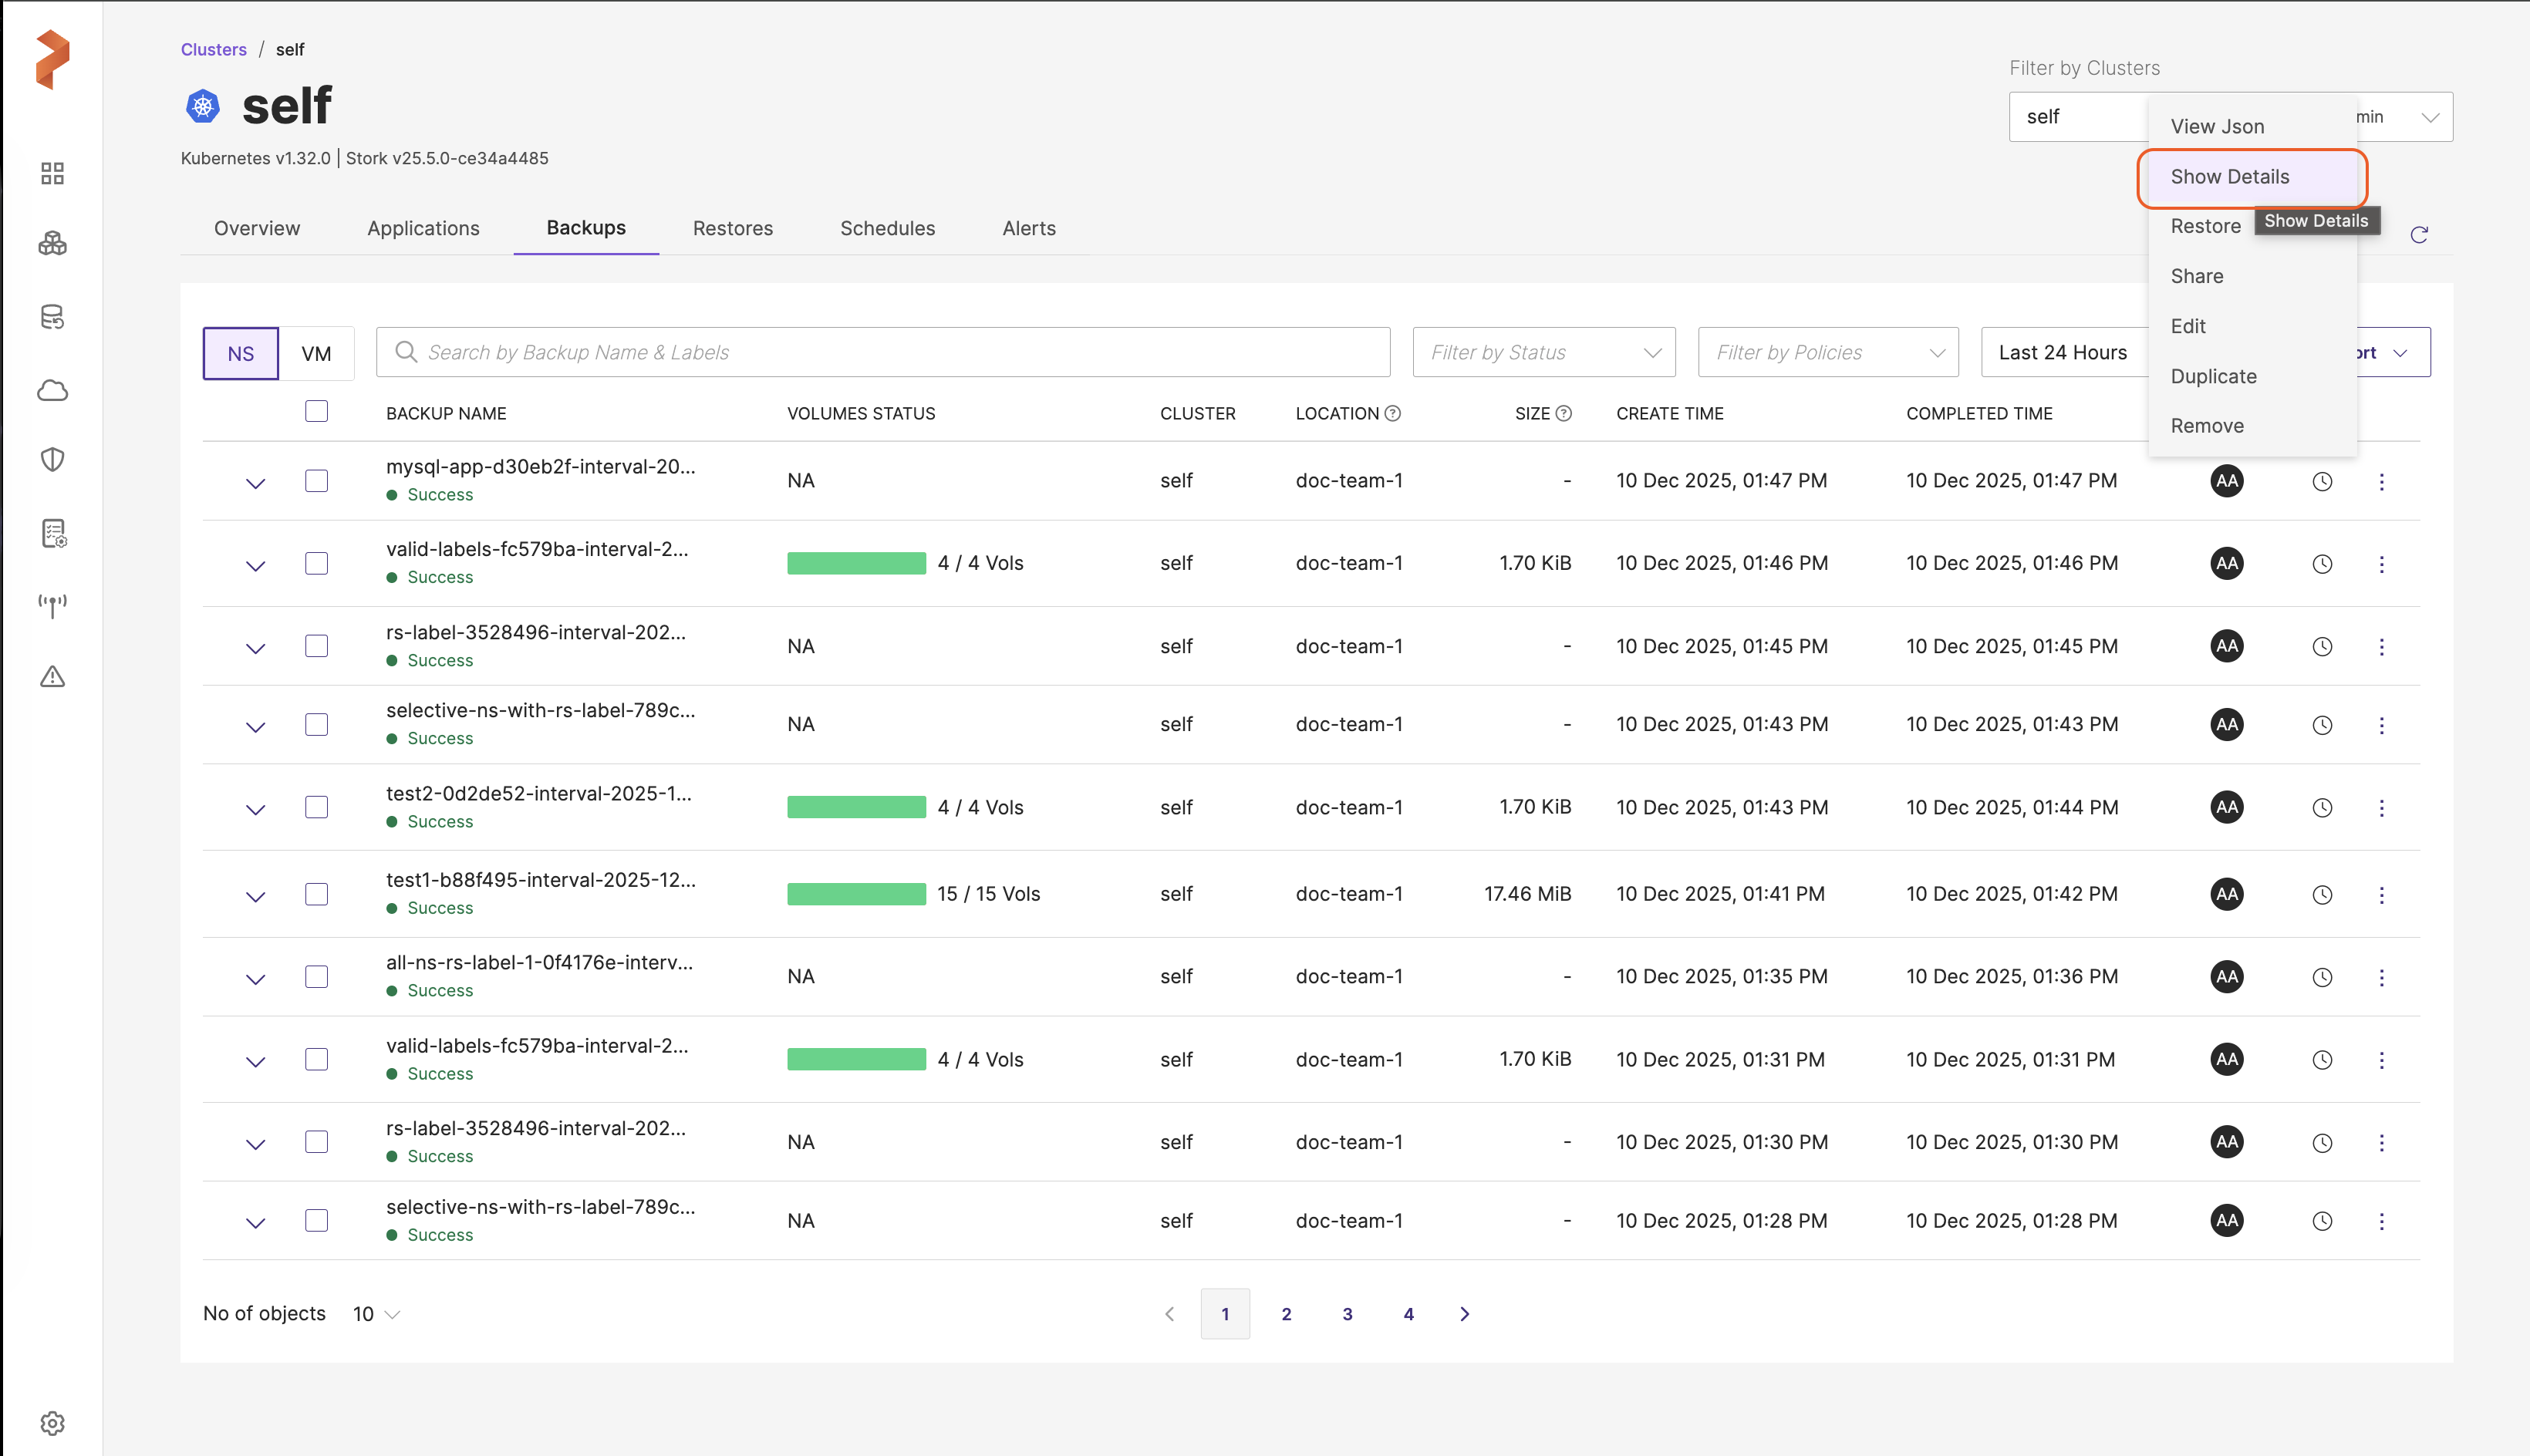Open the Filter by Status dropdown
Viewport: 2530px width, 1456px height.
[1543, 352]
